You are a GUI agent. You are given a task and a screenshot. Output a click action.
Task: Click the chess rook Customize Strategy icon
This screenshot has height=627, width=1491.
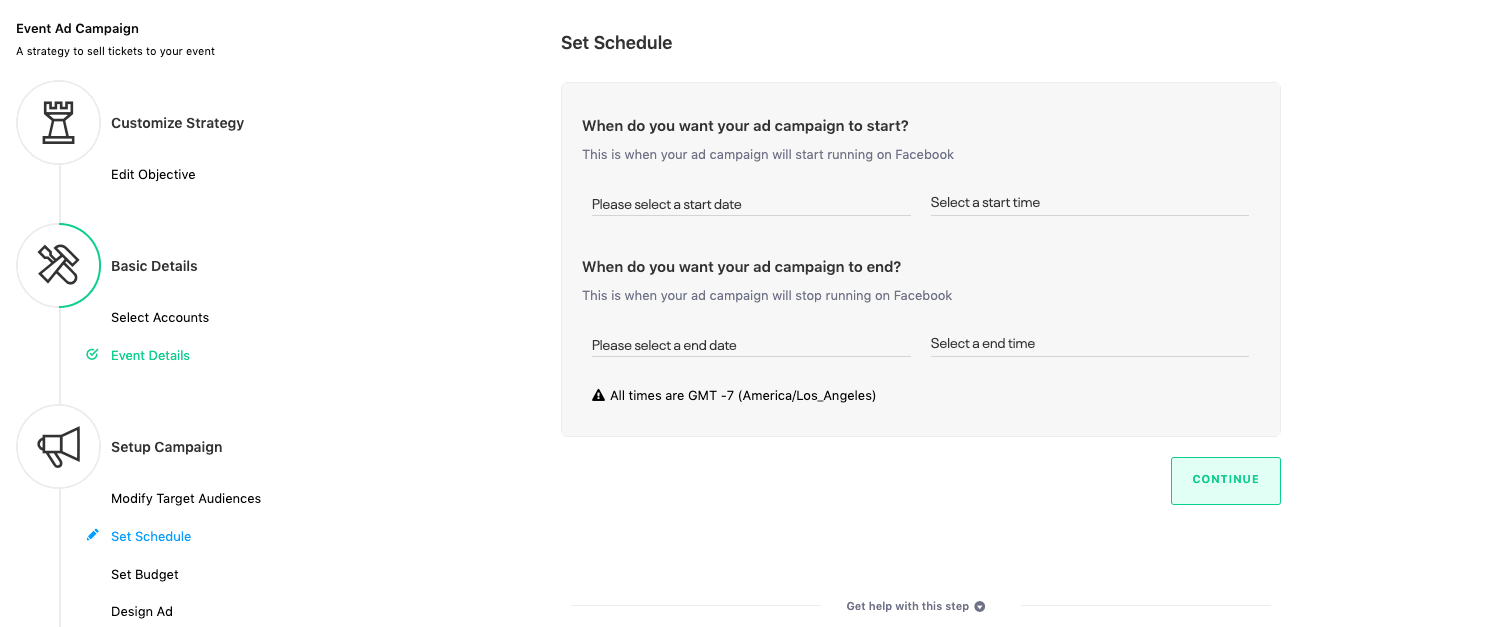tap(58, 123)
